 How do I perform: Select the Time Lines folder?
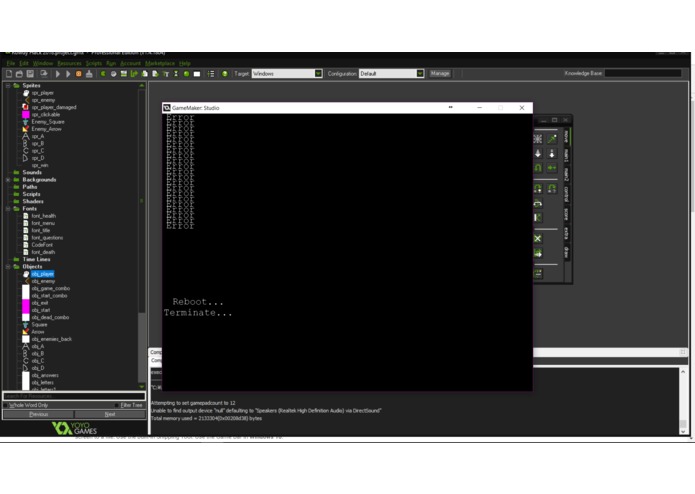point(36,260)
